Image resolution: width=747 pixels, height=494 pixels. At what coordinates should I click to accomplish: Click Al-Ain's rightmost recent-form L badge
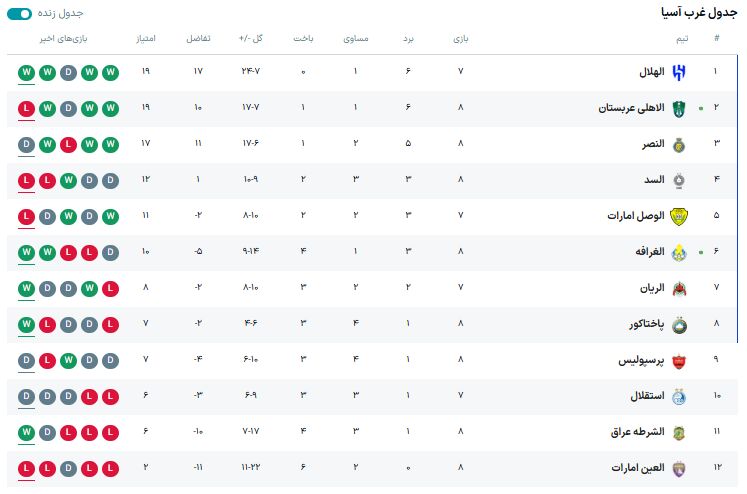110,468
